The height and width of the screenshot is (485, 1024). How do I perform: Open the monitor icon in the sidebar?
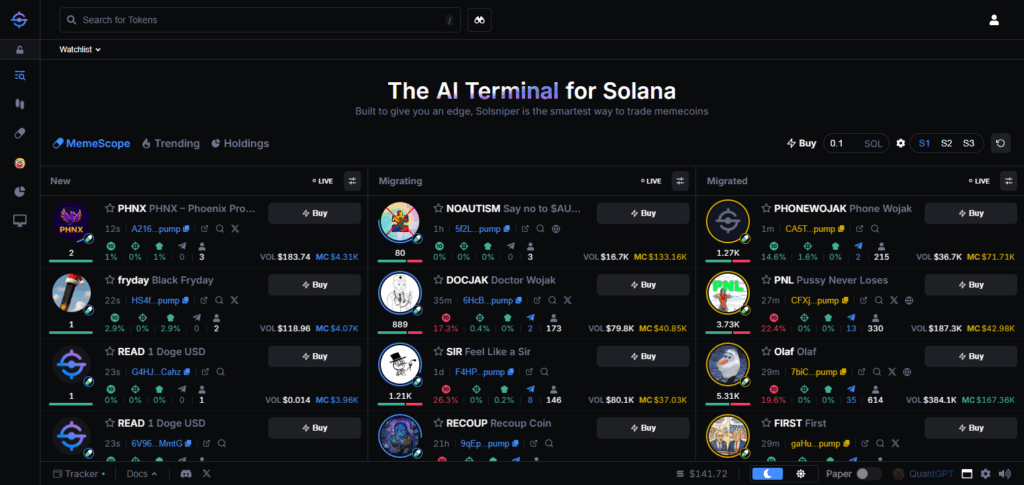click(20, 220)
